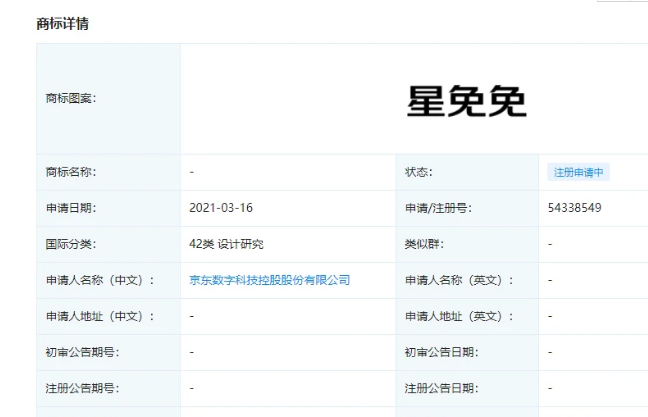648x417 pixels.
Task: Click the 申请/注册号 label
Action: [x=438, y=208]
